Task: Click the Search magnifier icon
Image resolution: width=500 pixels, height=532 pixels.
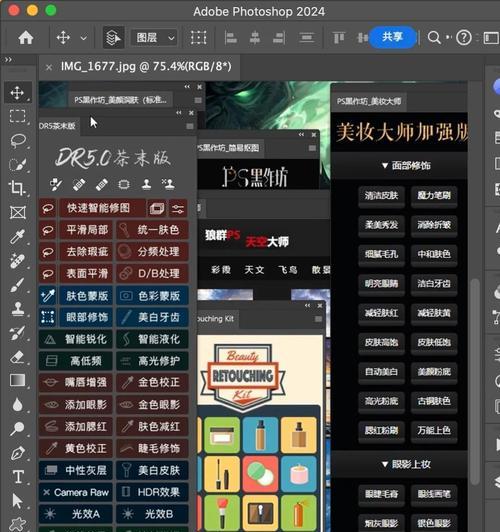Action: 434,37
